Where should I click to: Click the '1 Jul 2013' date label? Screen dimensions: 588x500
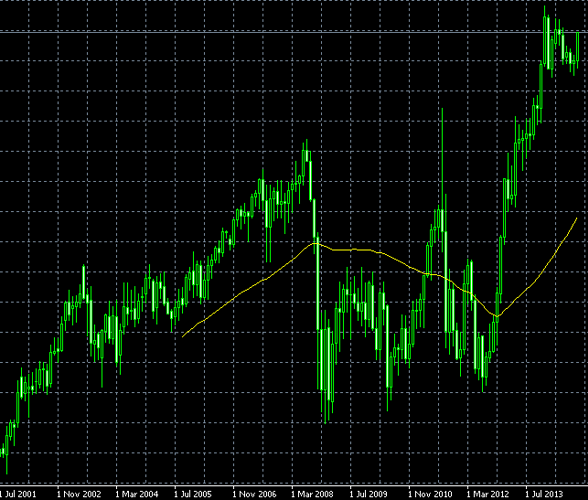(544, 494)
